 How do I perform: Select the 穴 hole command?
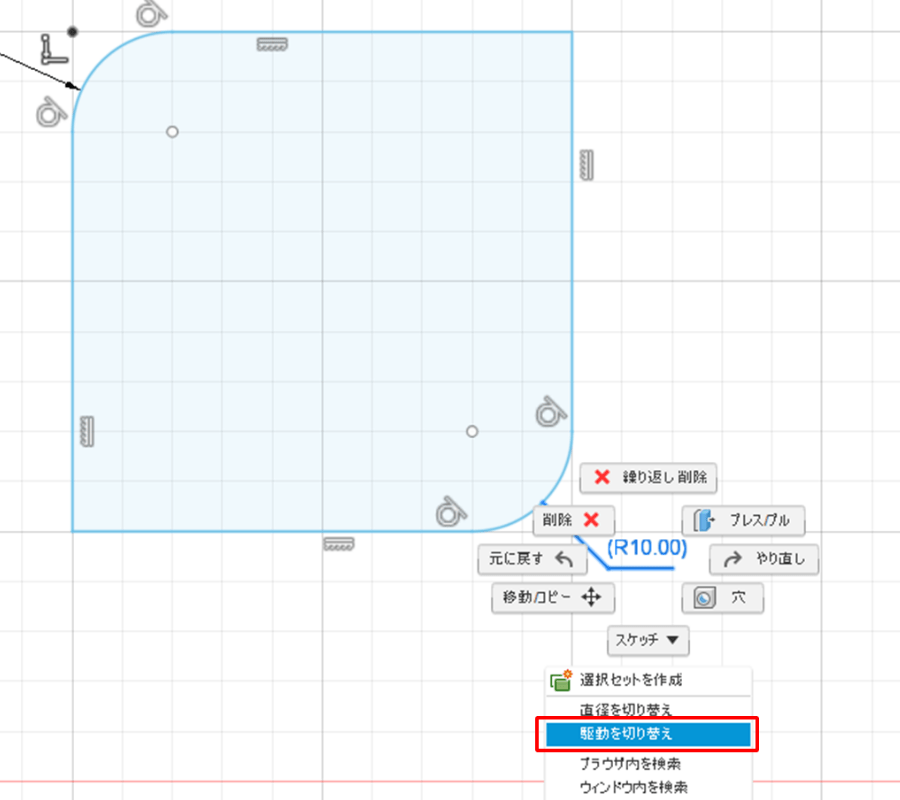723,598
